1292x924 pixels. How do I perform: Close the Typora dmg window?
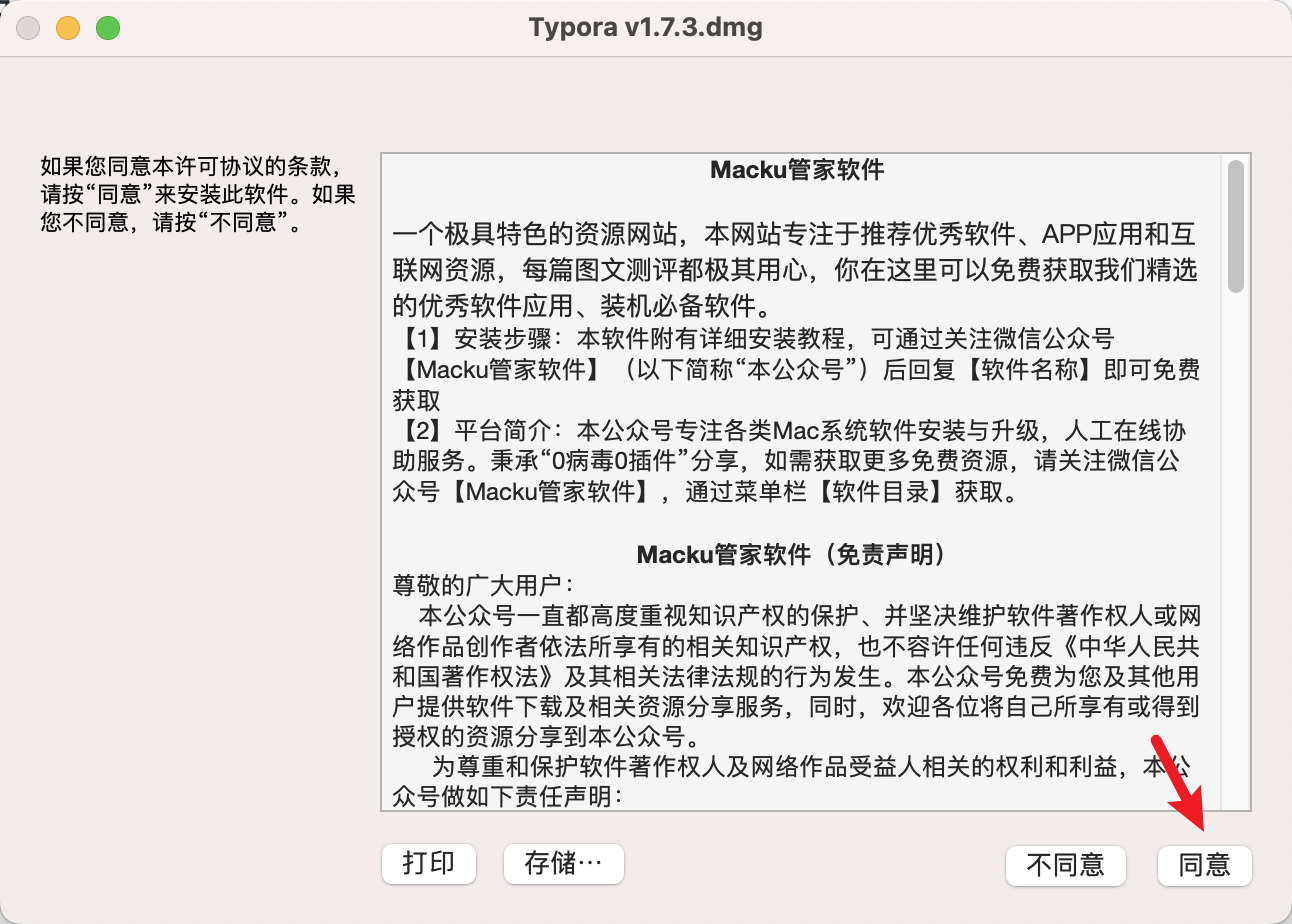pos(28,28)
